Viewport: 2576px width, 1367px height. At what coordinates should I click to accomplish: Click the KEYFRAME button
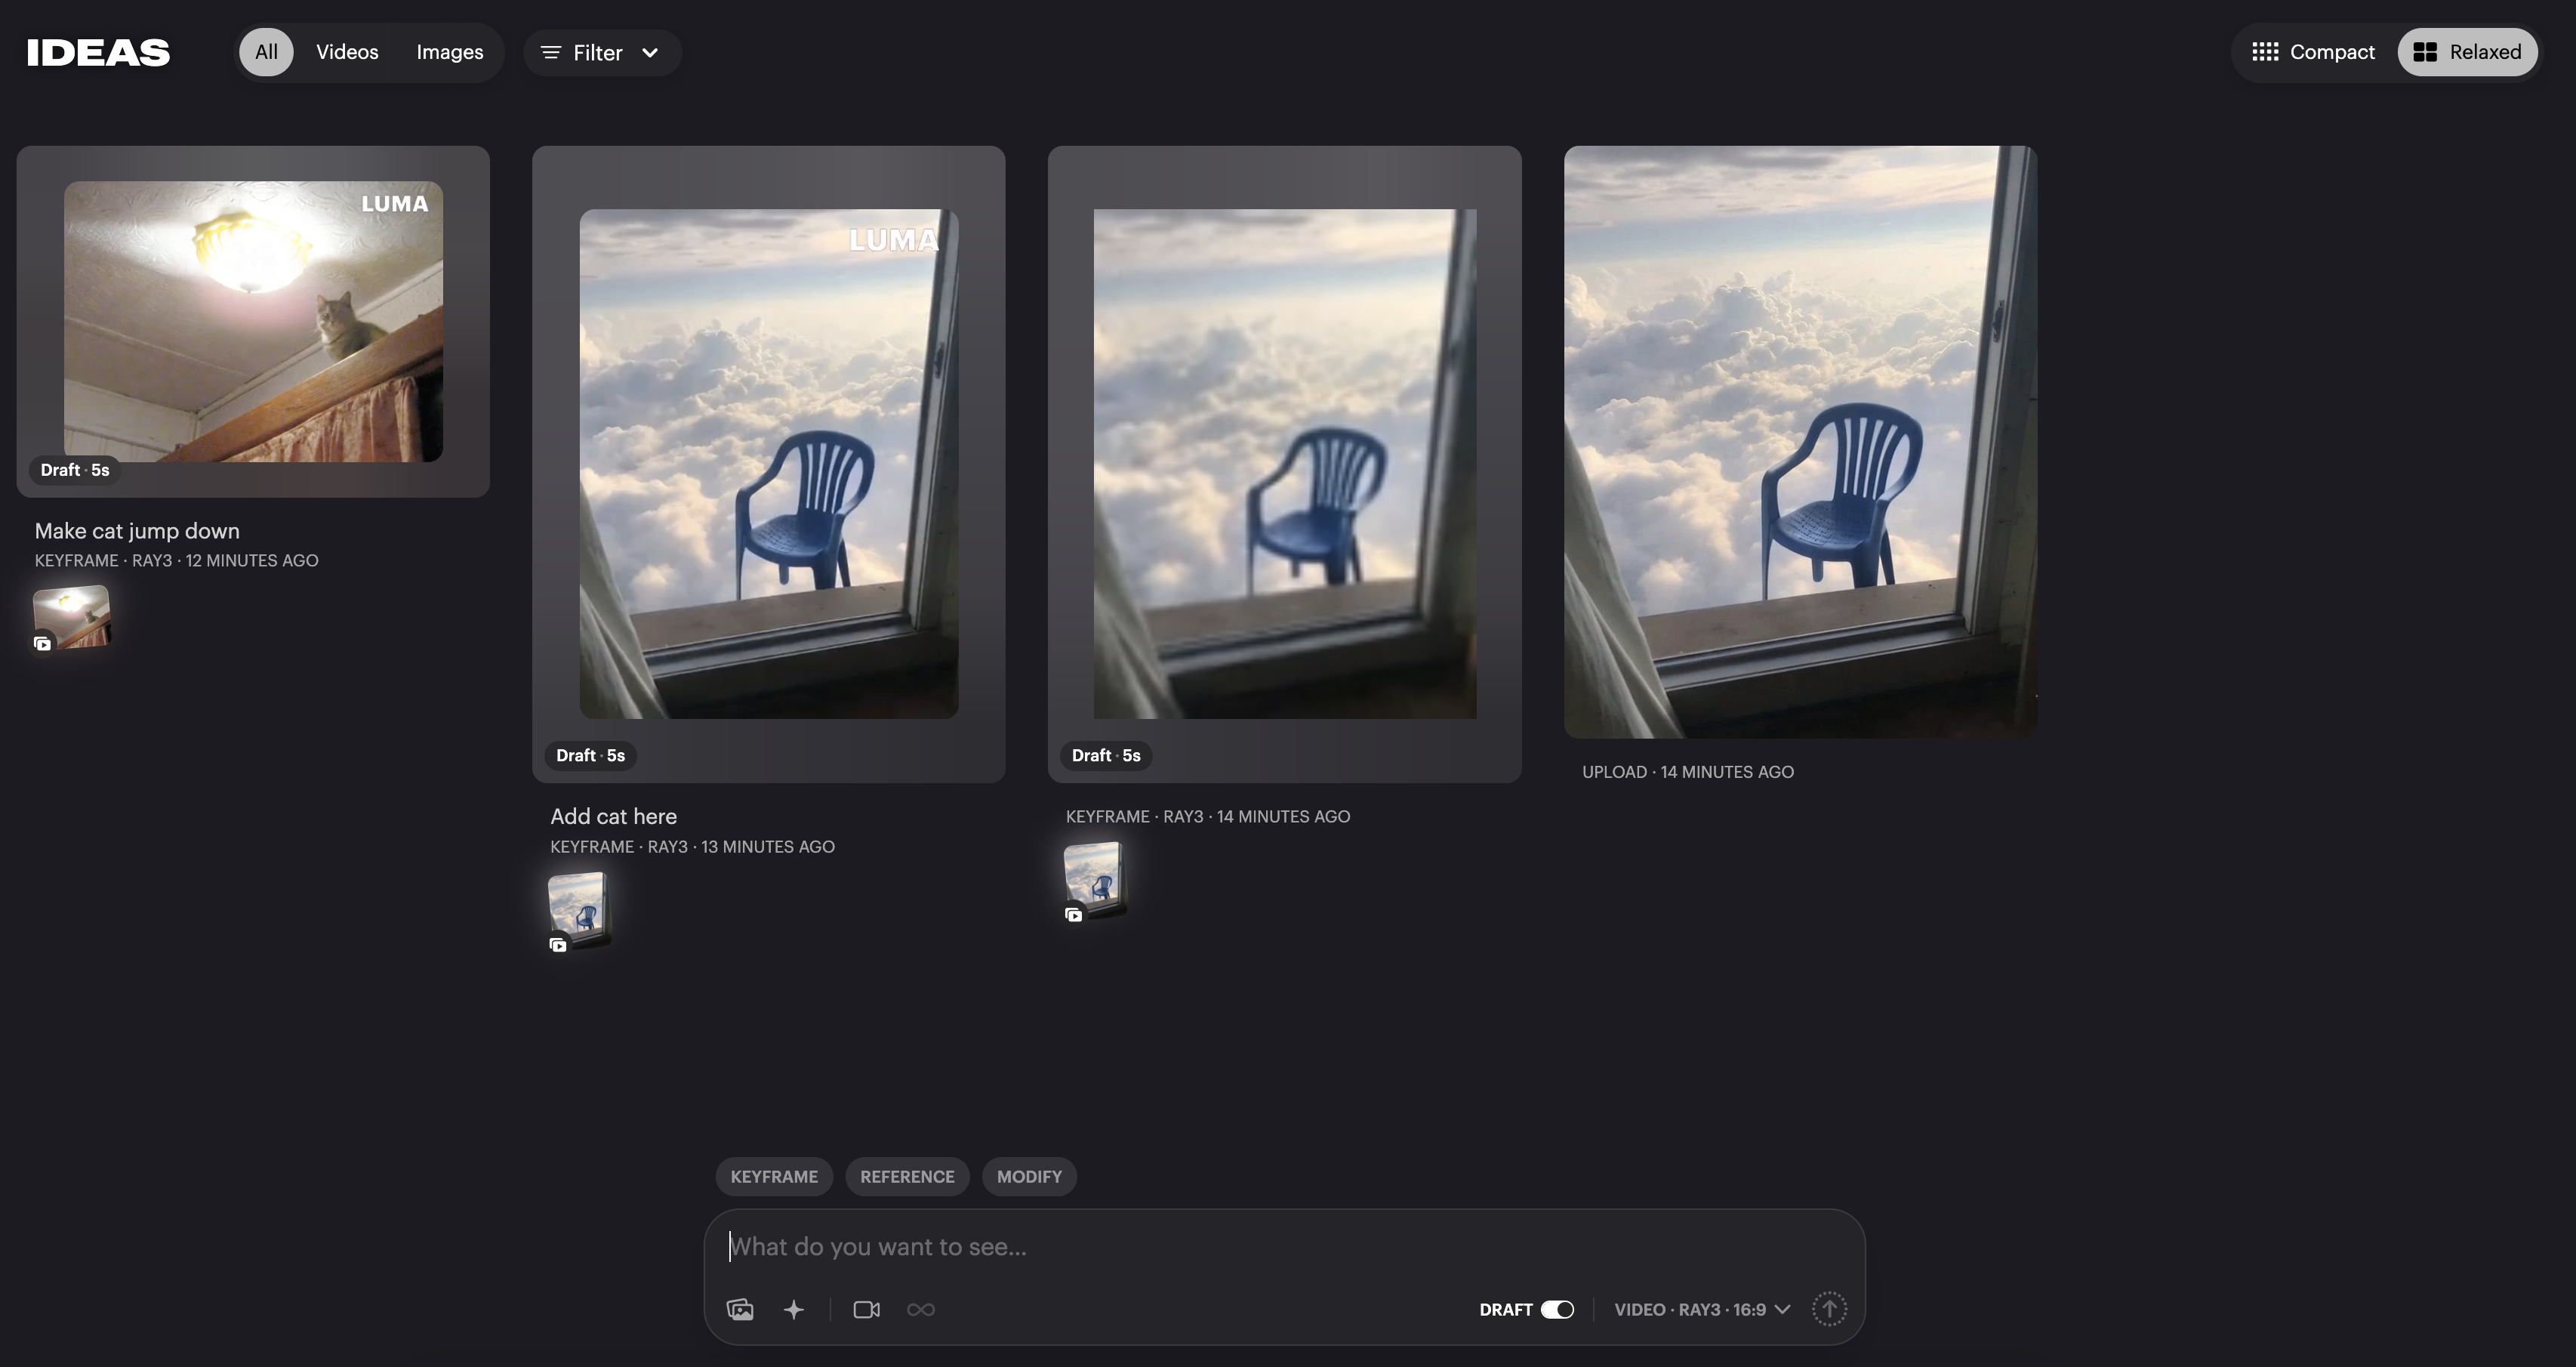[x=774, y=1176]
